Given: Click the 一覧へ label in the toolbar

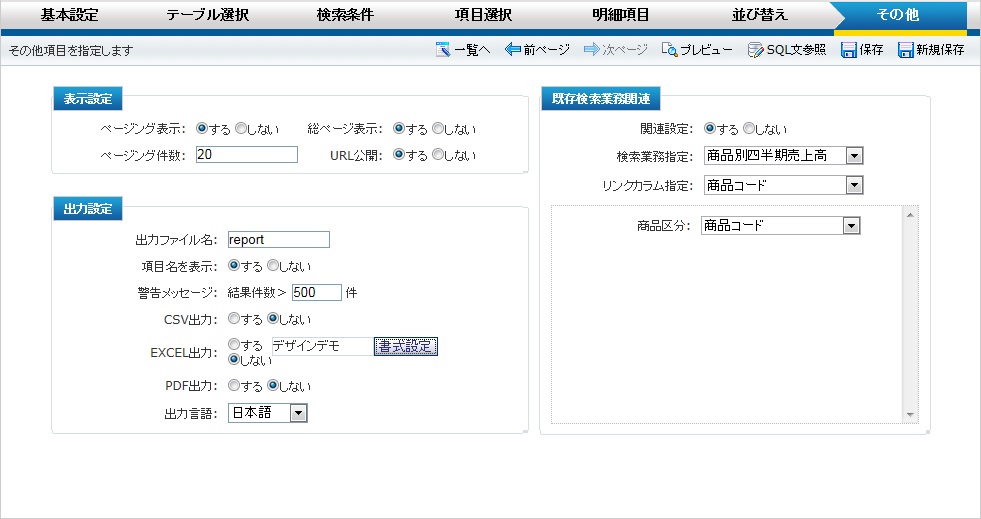Looking at the screenshot, I should coord(472,49).
